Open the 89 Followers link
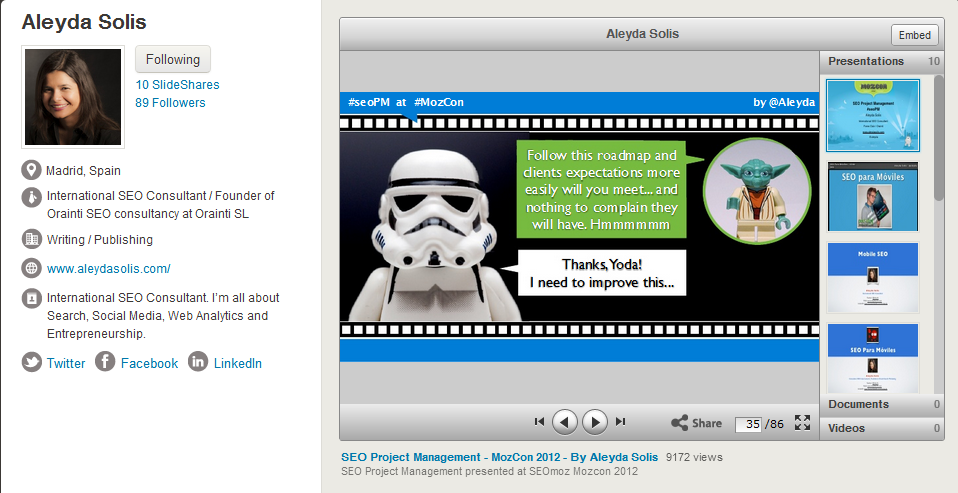 [x=171, y=103]
